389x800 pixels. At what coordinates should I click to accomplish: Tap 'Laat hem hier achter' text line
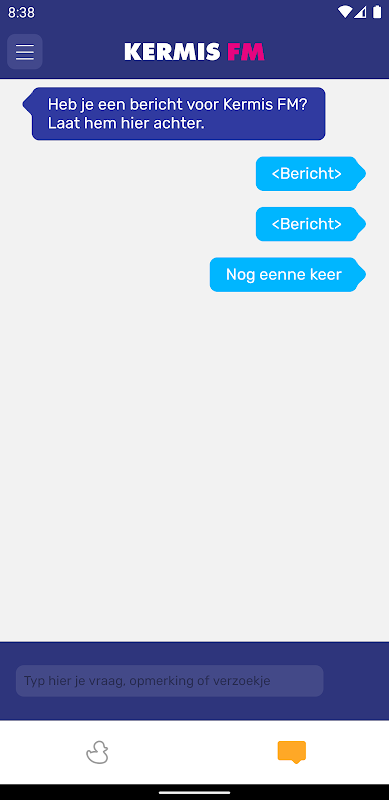(126, 123)
